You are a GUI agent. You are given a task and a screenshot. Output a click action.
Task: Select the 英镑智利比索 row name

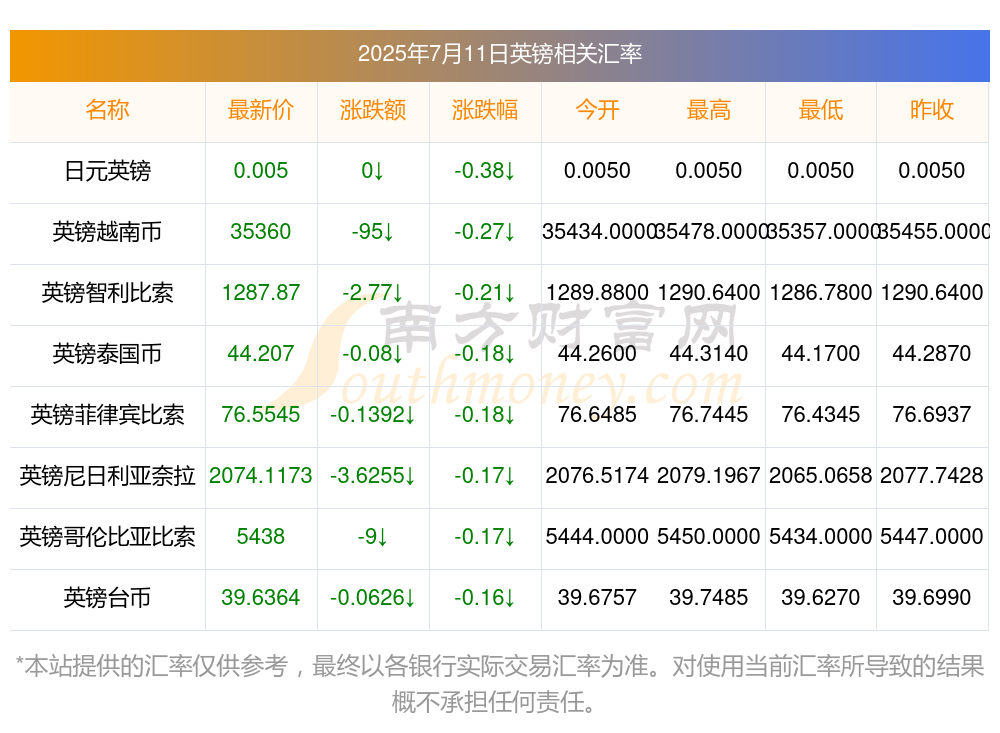click(107, 293)
